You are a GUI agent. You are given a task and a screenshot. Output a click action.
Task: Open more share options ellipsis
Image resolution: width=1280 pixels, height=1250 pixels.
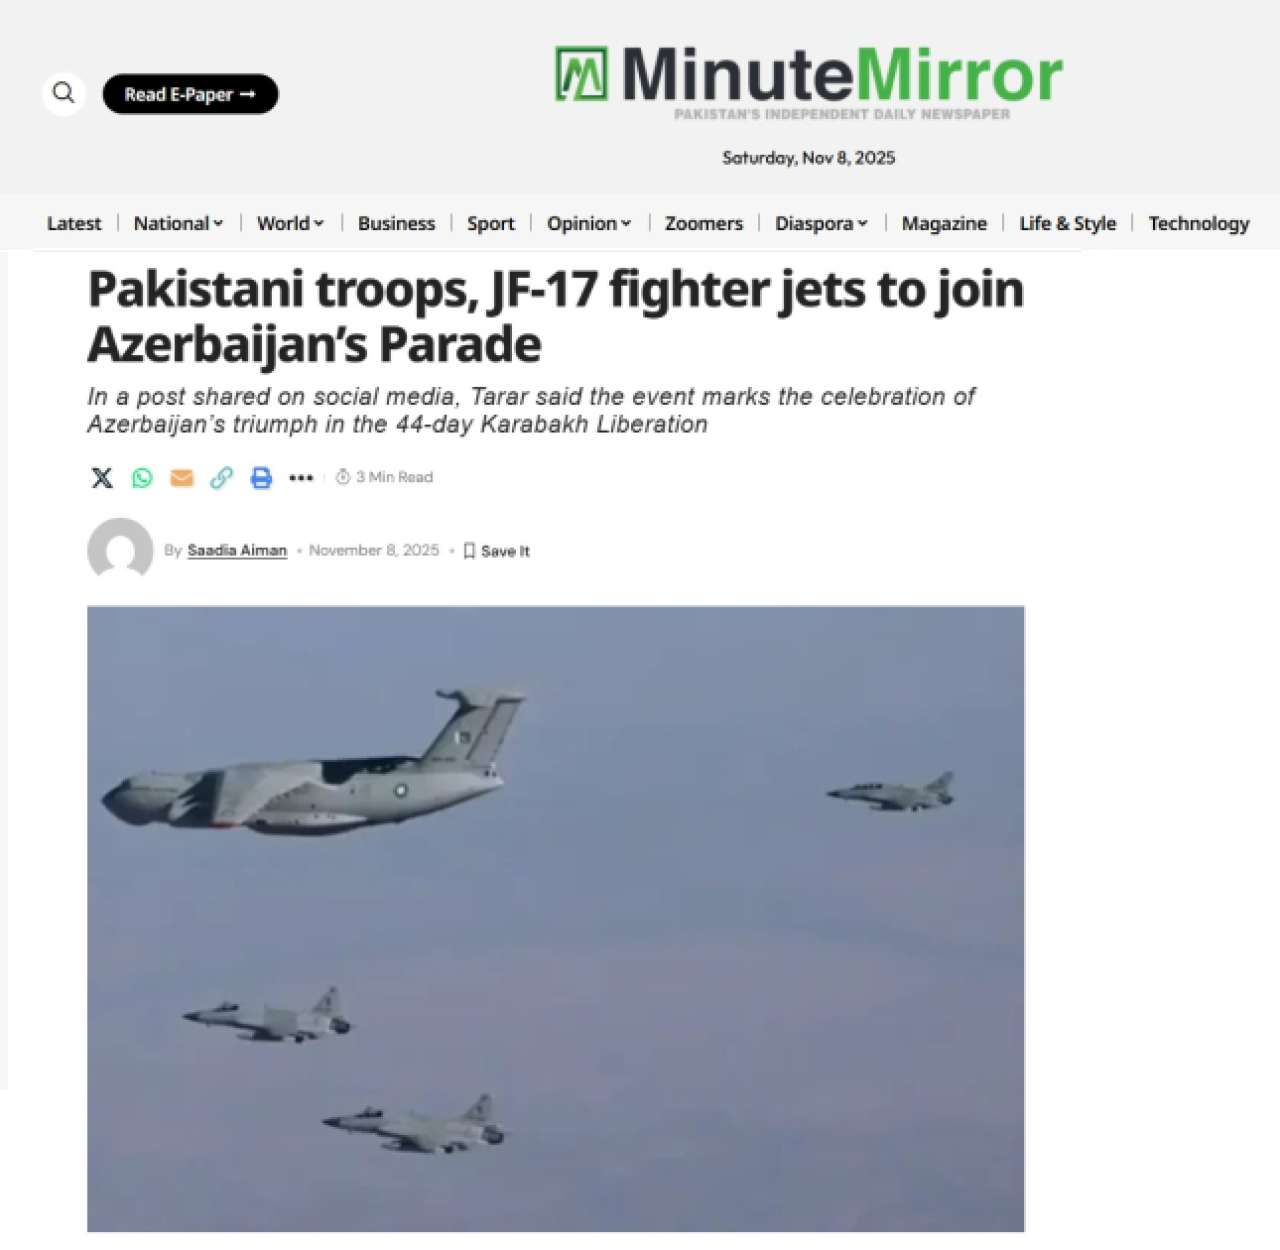click(301, 478)
